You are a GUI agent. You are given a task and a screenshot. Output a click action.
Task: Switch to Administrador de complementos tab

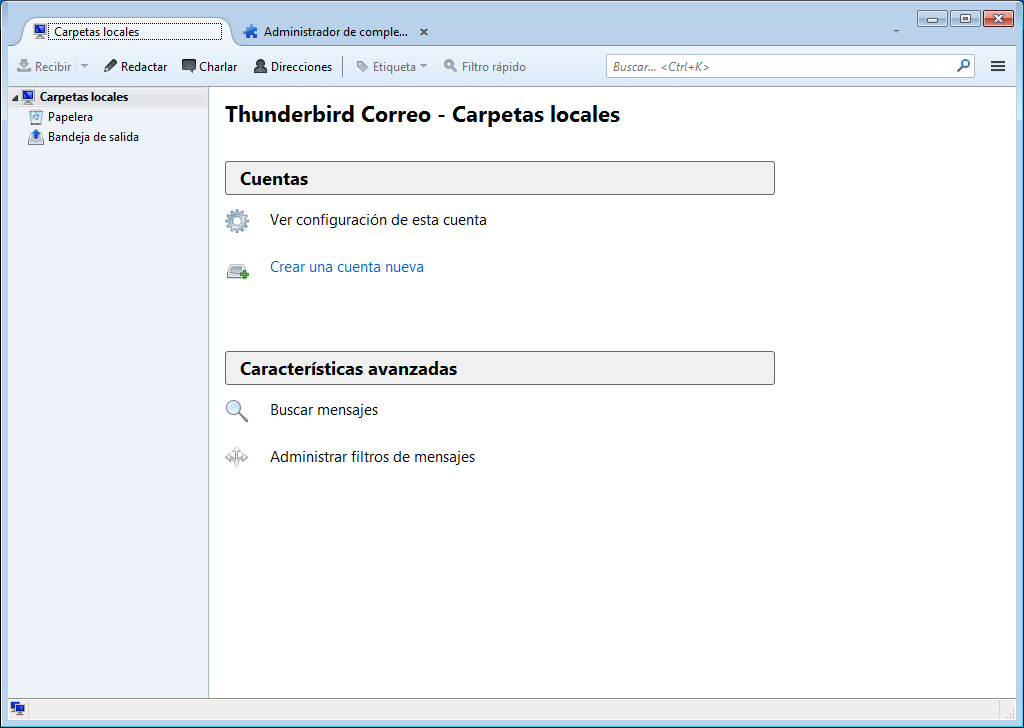335,32
